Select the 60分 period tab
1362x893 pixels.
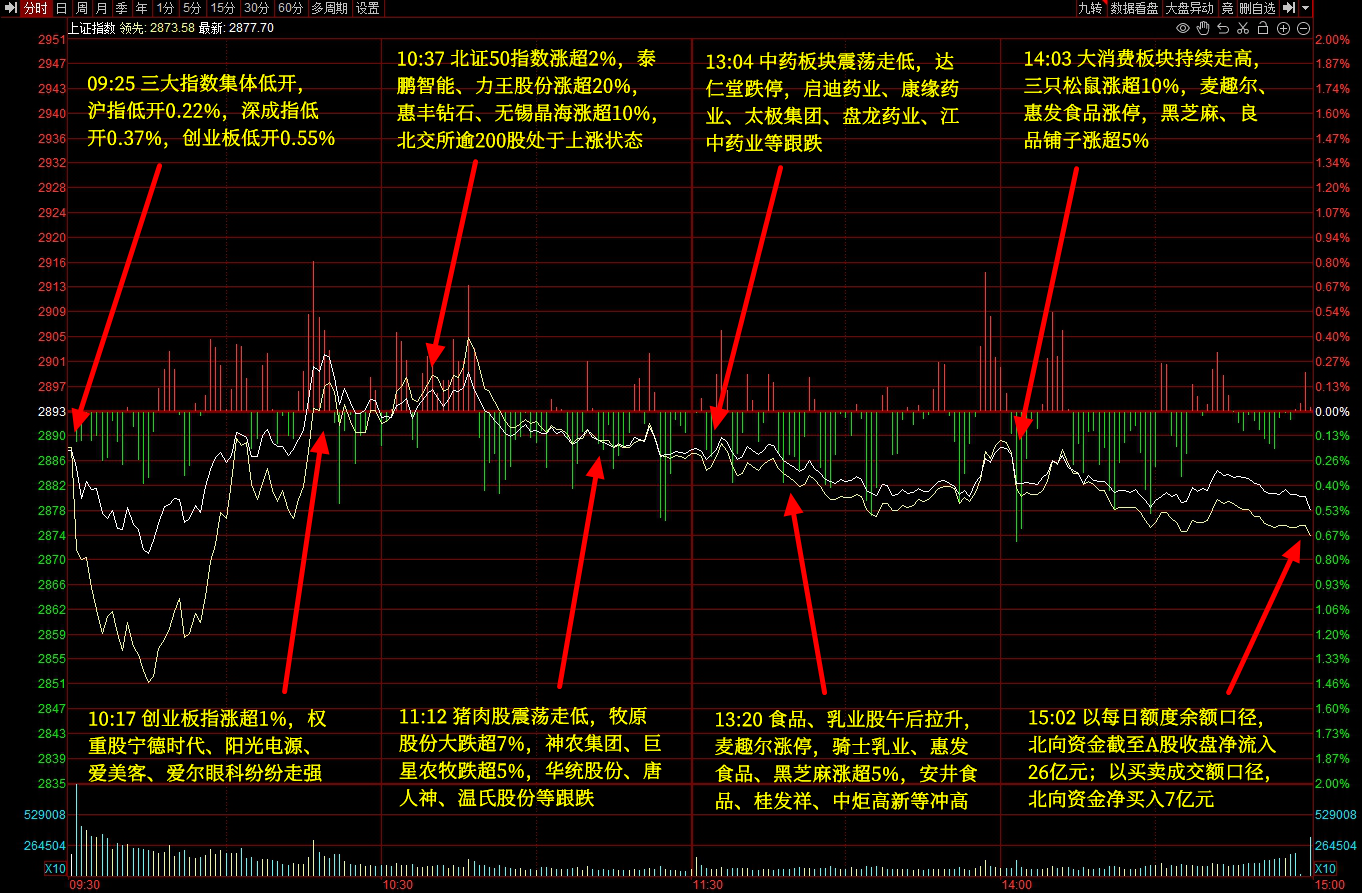pyautogui.click(x=290, y=8)
